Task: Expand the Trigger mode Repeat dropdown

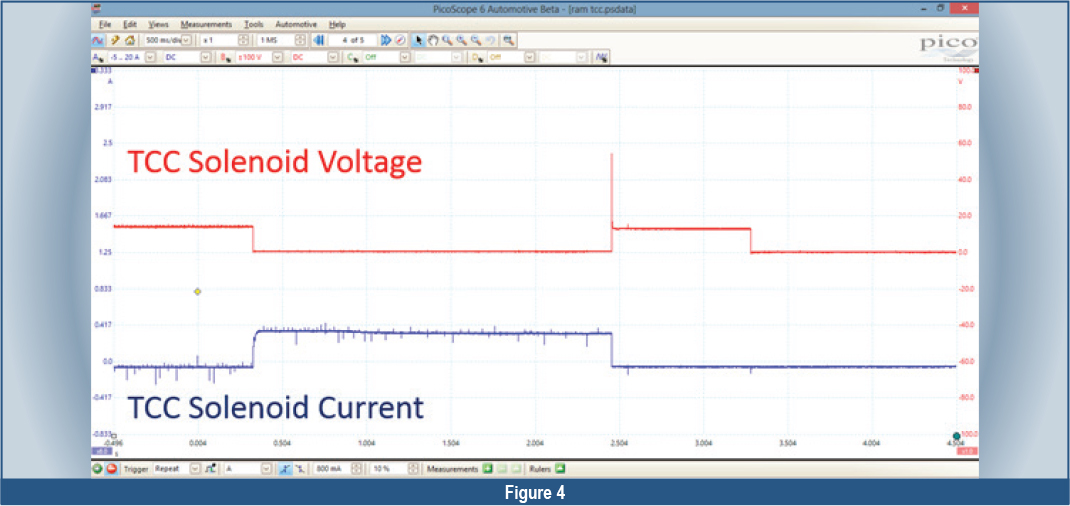Action: (x=195, y=468)
